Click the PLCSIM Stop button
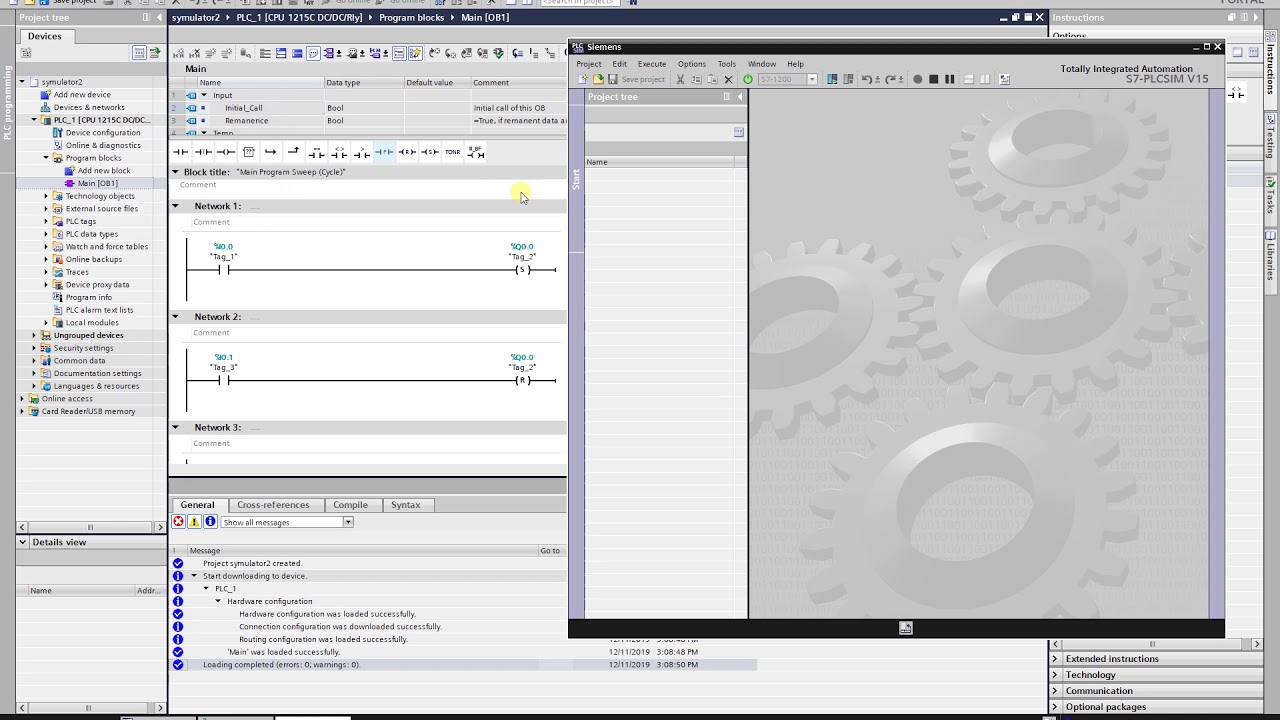 pos(933,79)
